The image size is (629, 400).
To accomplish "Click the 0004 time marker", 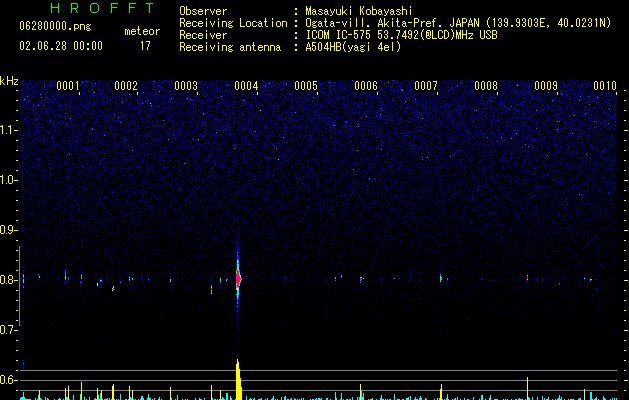I will (x=246, y=86).
